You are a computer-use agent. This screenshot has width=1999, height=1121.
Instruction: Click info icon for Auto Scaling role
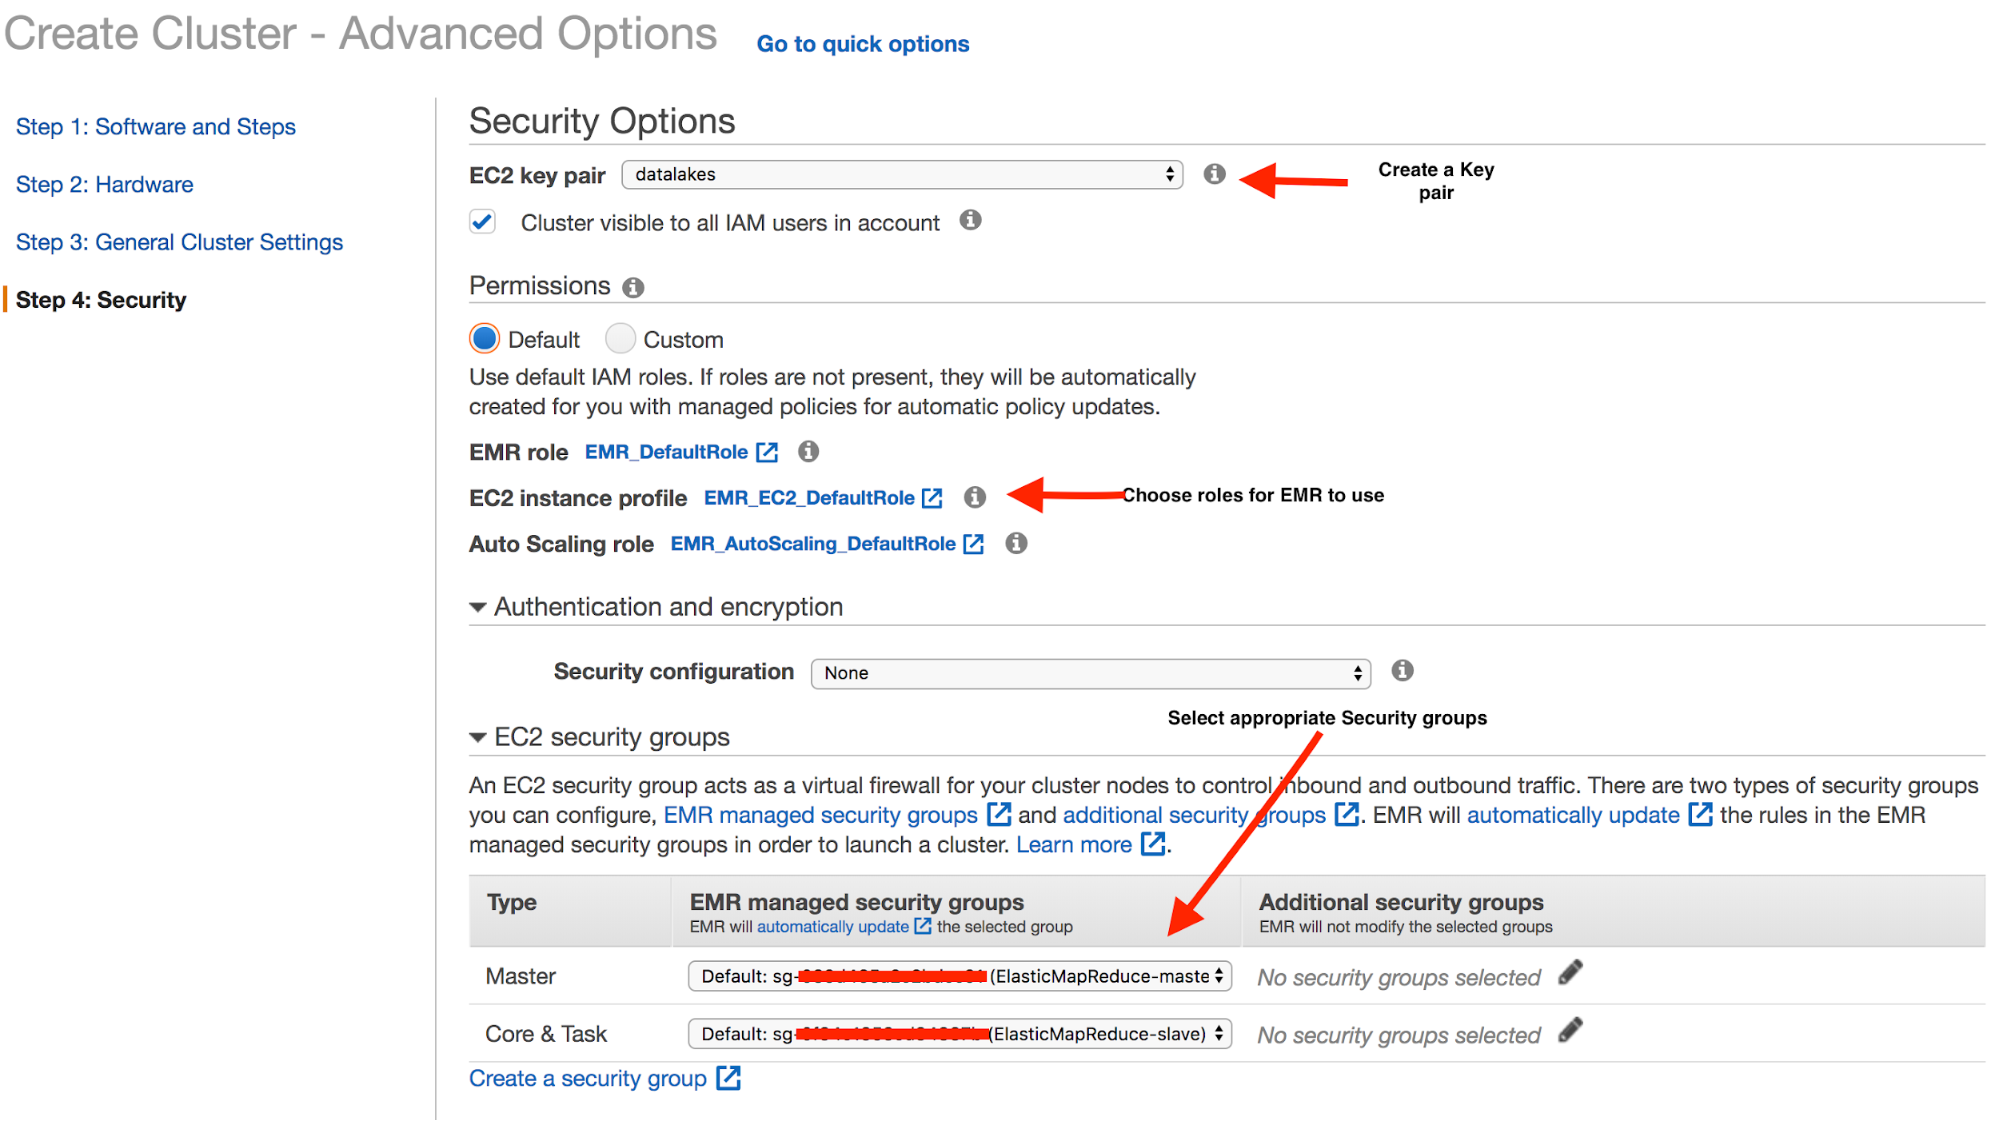pyautogui.click(x=1016, y=543)
